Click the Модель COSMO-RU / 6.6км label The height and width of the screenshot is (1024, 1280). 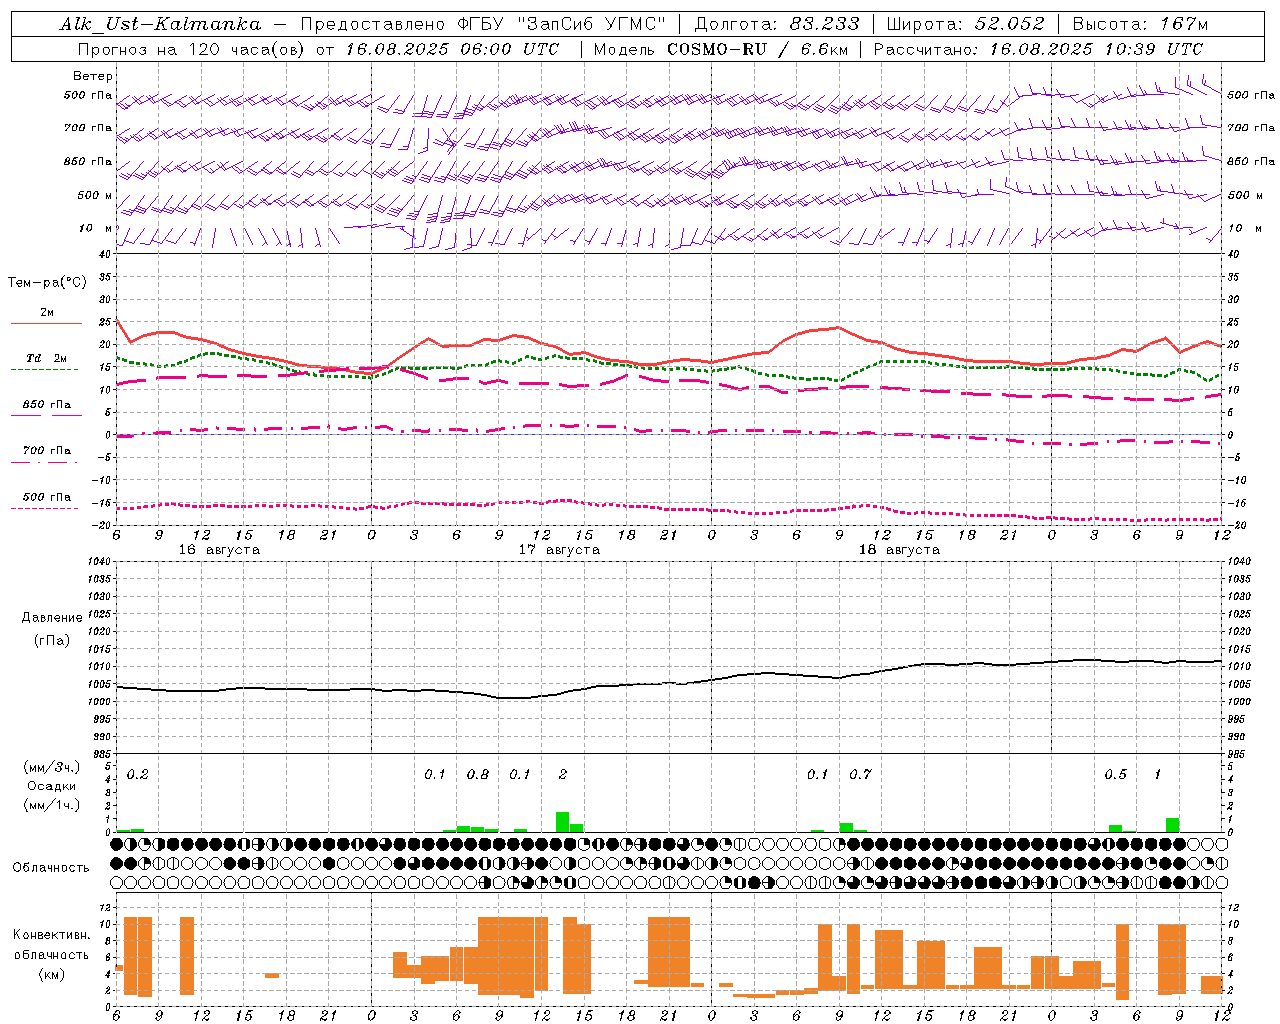pos(721,49)
